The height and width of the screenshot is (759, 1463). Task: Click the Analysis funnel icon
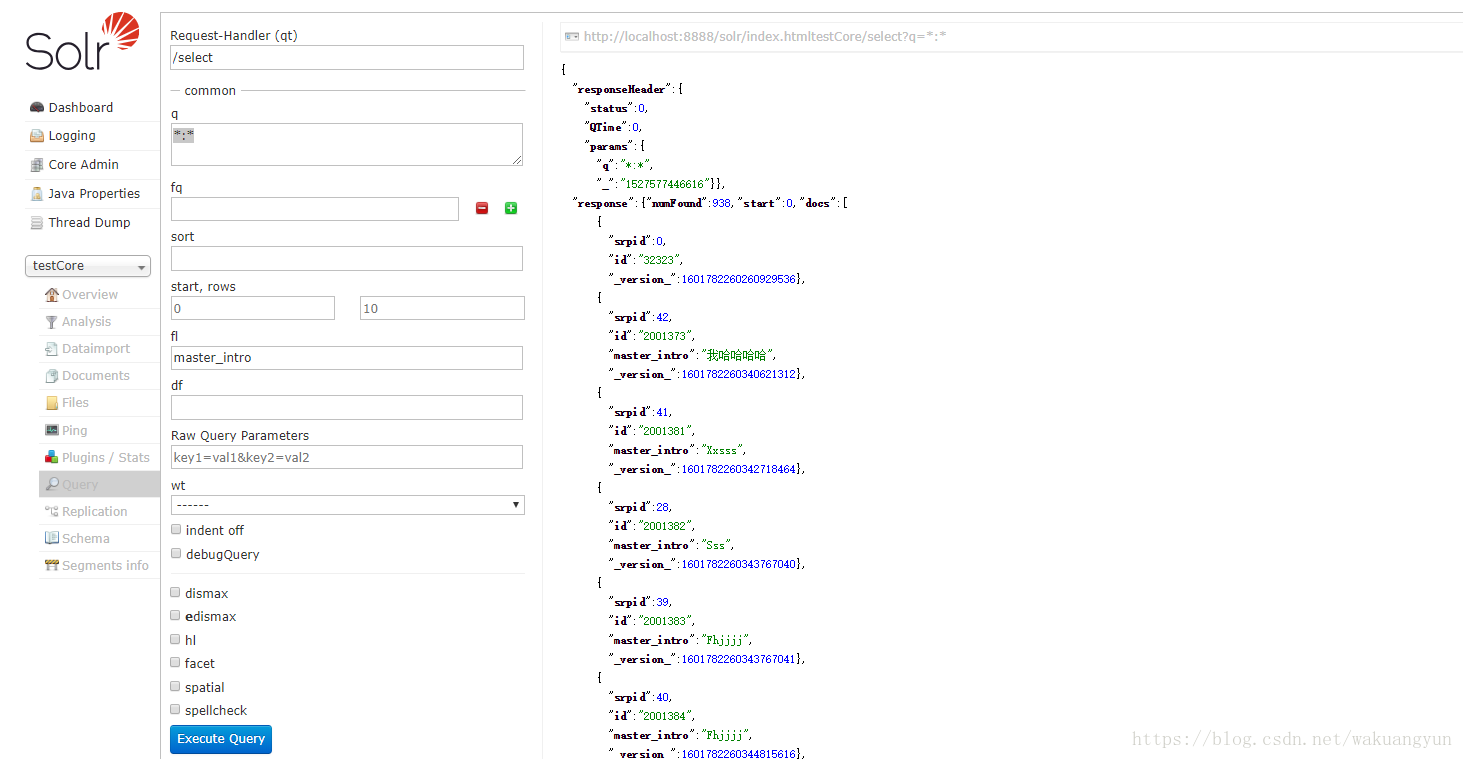[x=52, y=321]
